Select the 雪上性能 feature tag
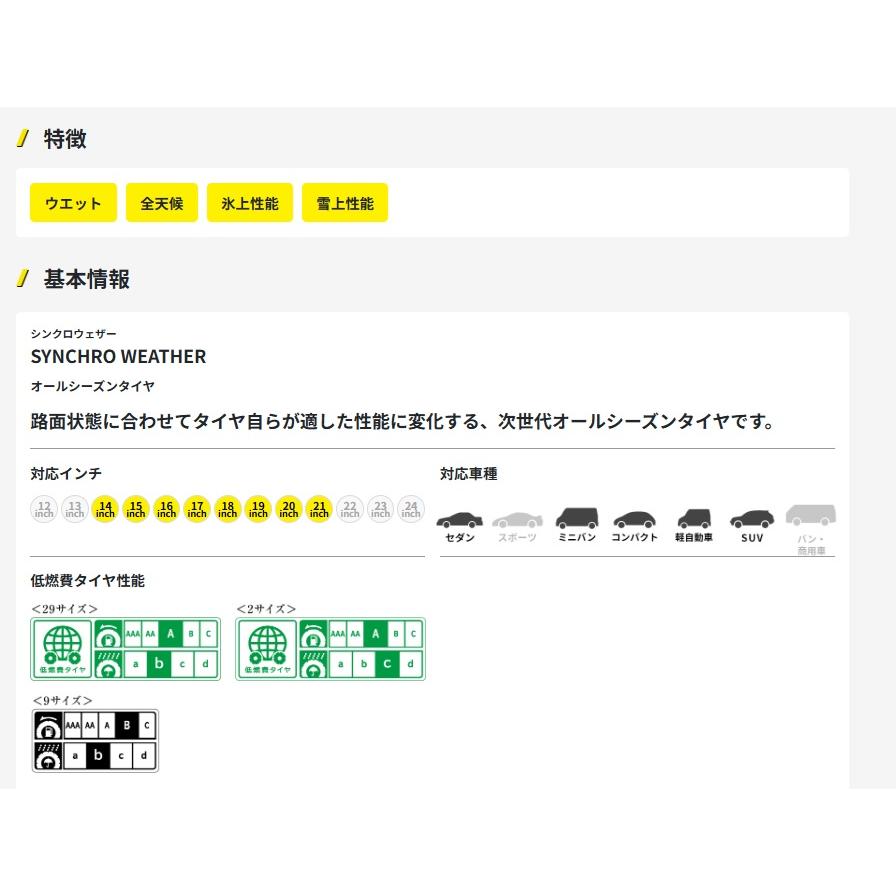This screenshot has width=896, height=896. click(345, 203)
